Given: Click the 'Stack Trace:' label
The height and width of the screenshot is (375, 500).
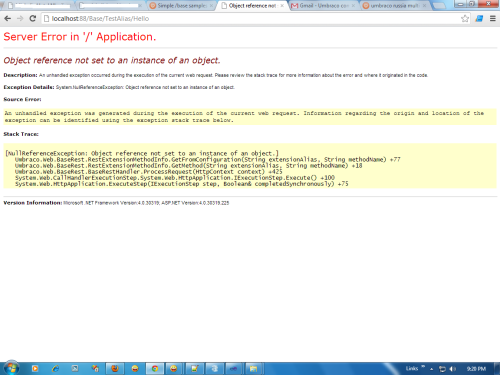Looking at the screenshot, I should pyautogui.click(x=21, y=134).
